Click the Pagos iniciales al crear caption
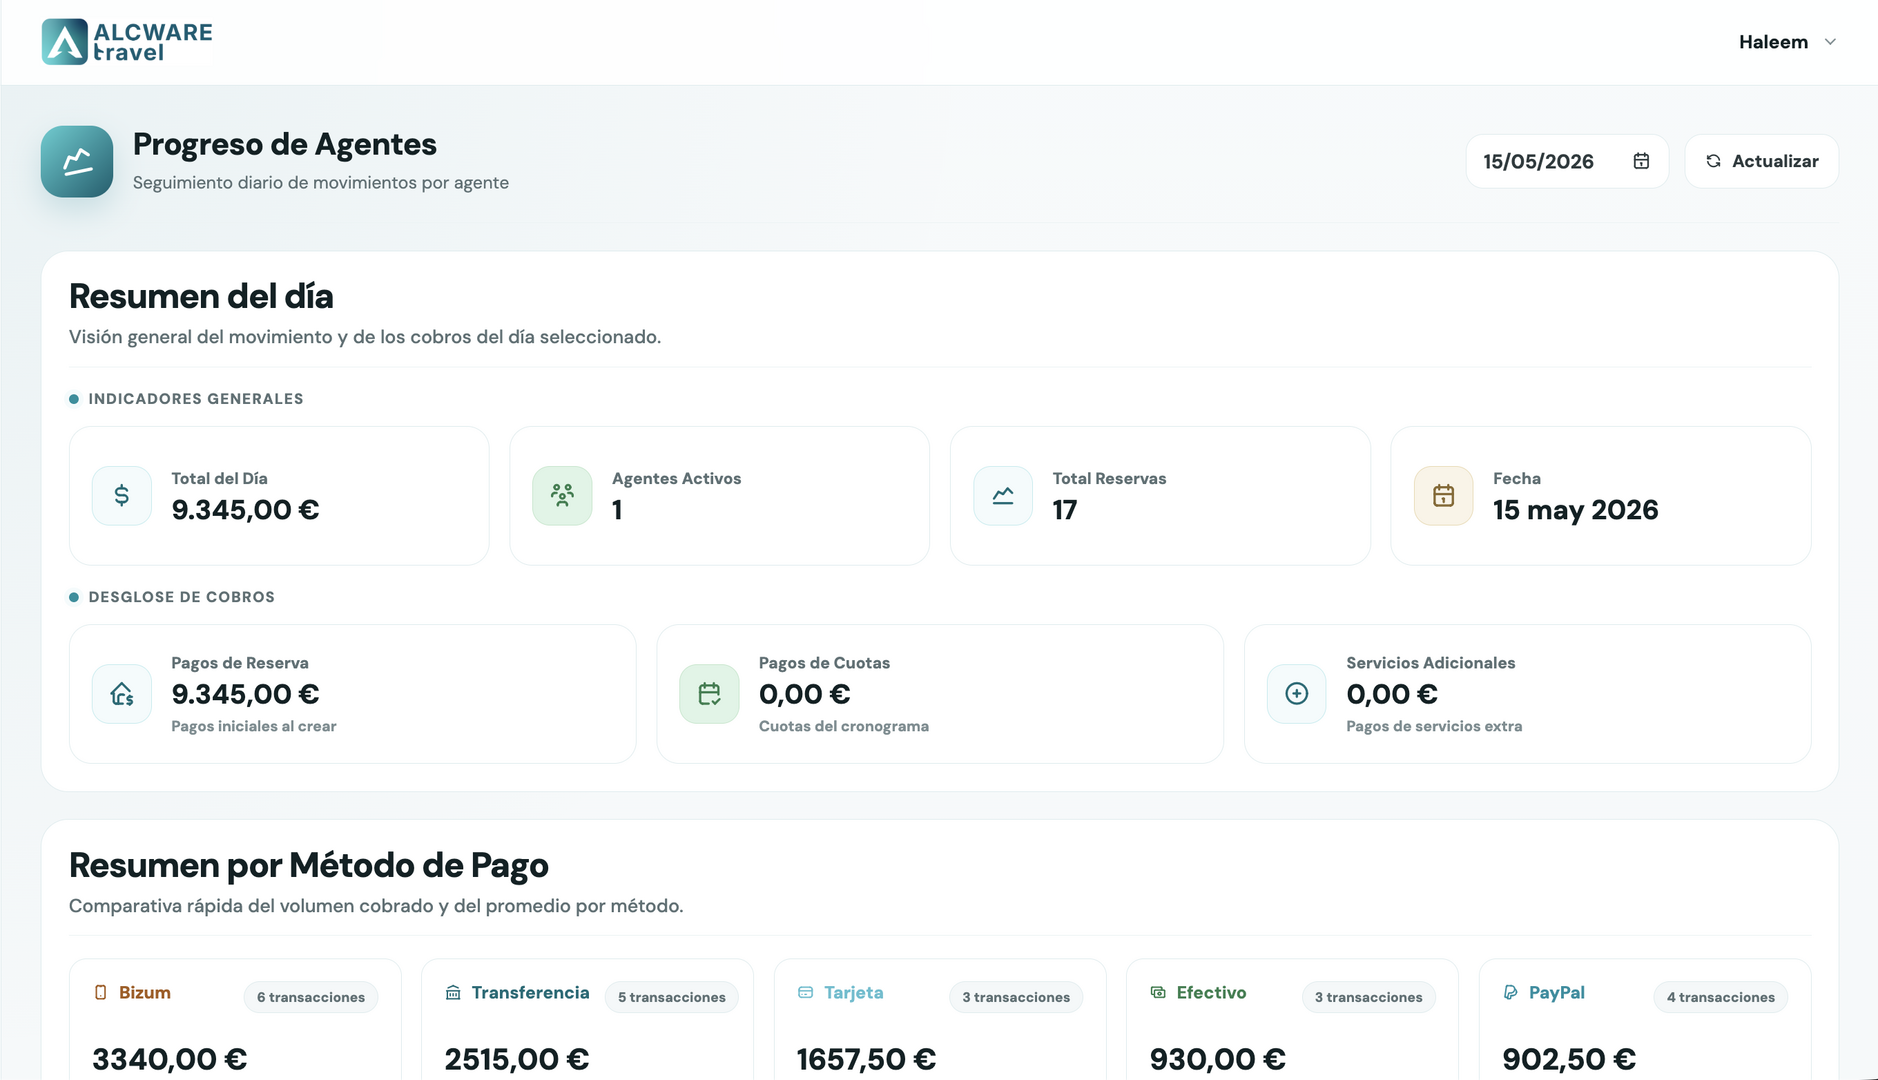The width and height of the screenshot is (1878, 1080). (254, 726)
